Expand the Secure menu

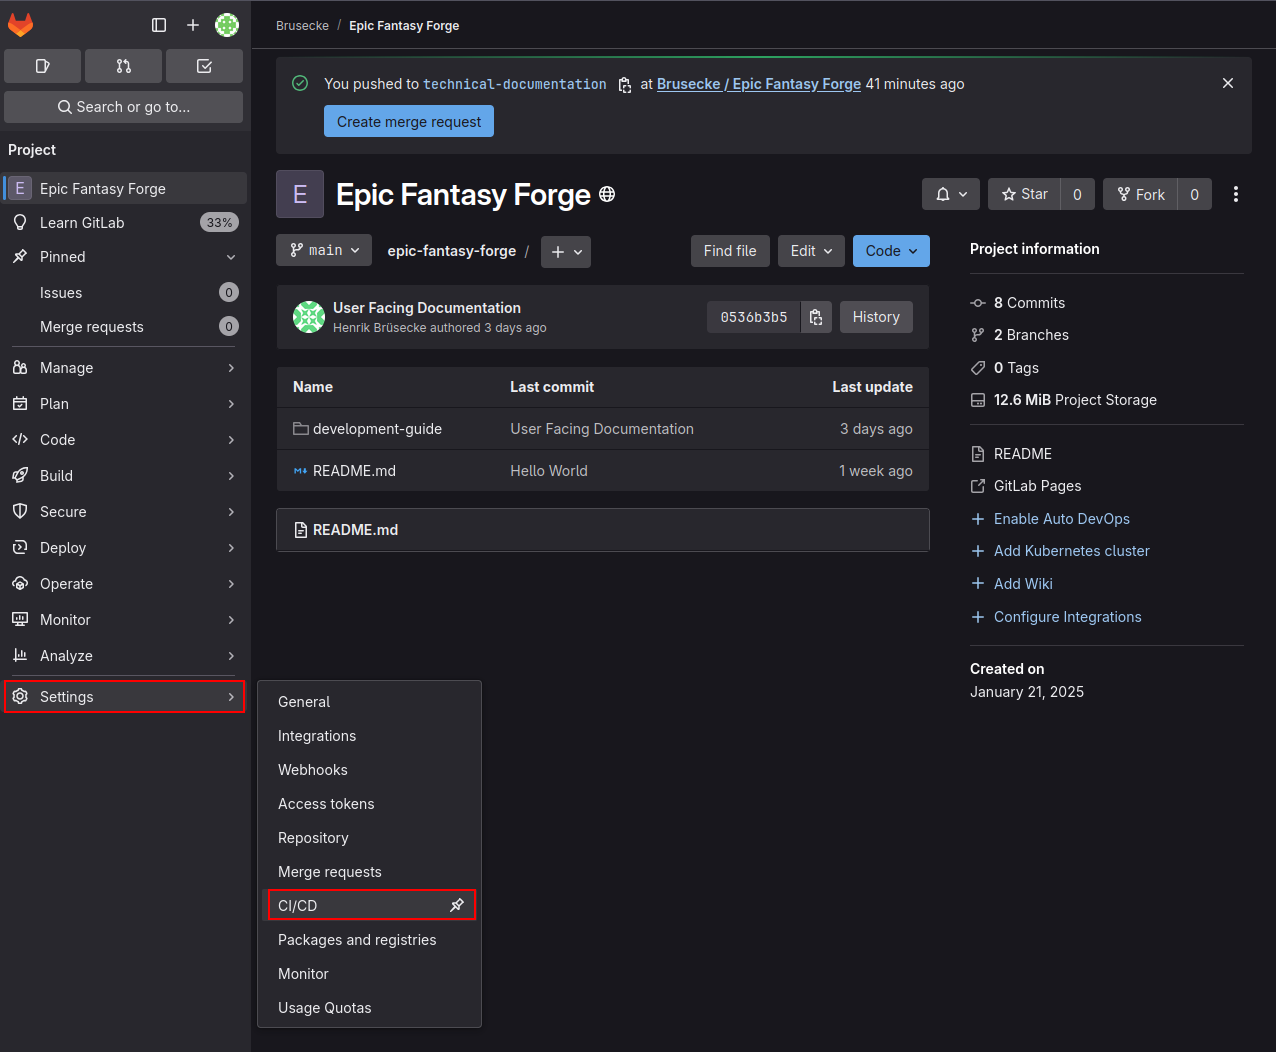[x=125, y=512]
